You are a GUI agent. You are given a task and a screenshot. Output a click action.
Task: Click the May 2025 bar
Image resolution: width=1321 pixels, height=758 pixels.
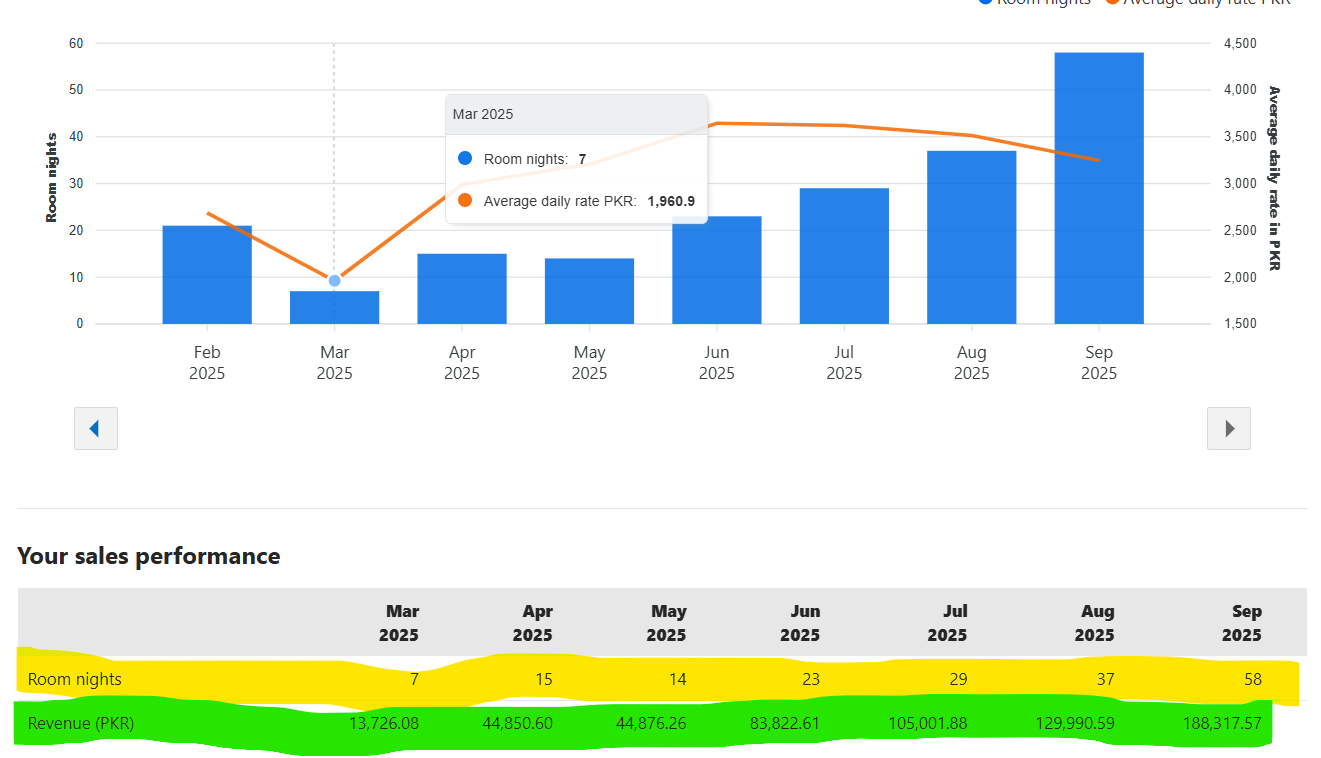click(x=589, y=291)
